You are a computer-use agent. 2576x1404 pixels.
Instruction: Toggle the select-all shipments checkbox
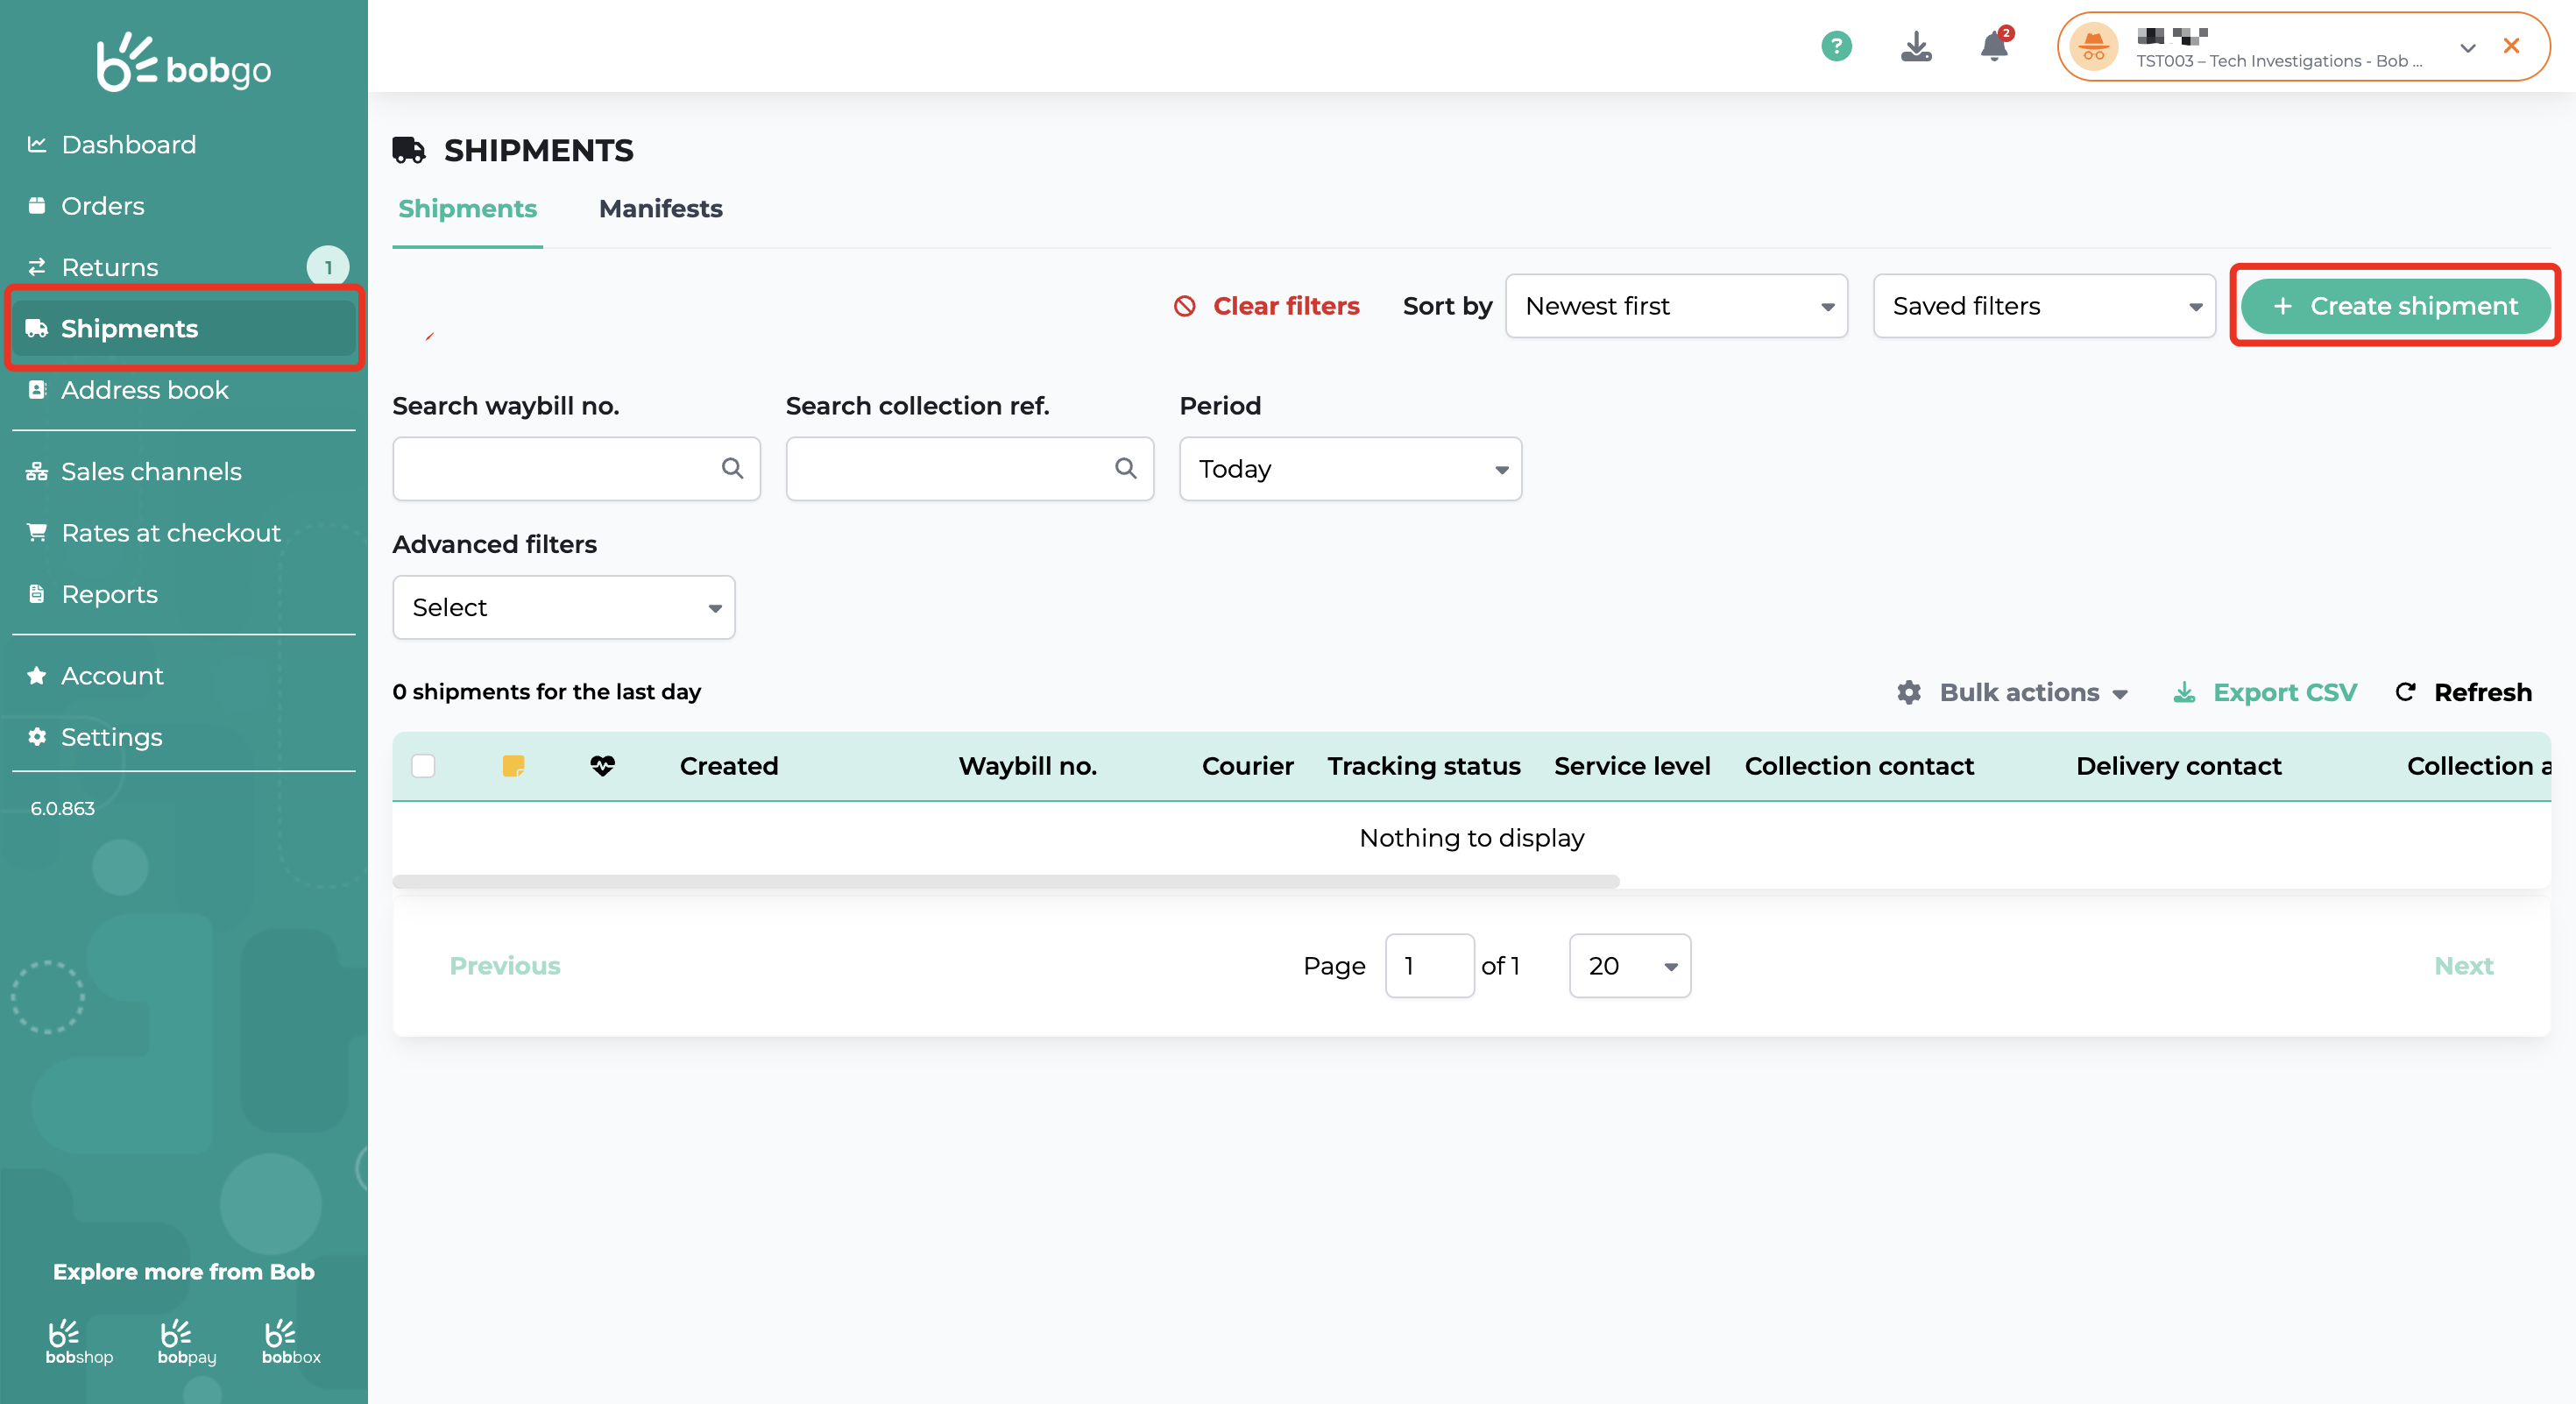tap(423, 766)
